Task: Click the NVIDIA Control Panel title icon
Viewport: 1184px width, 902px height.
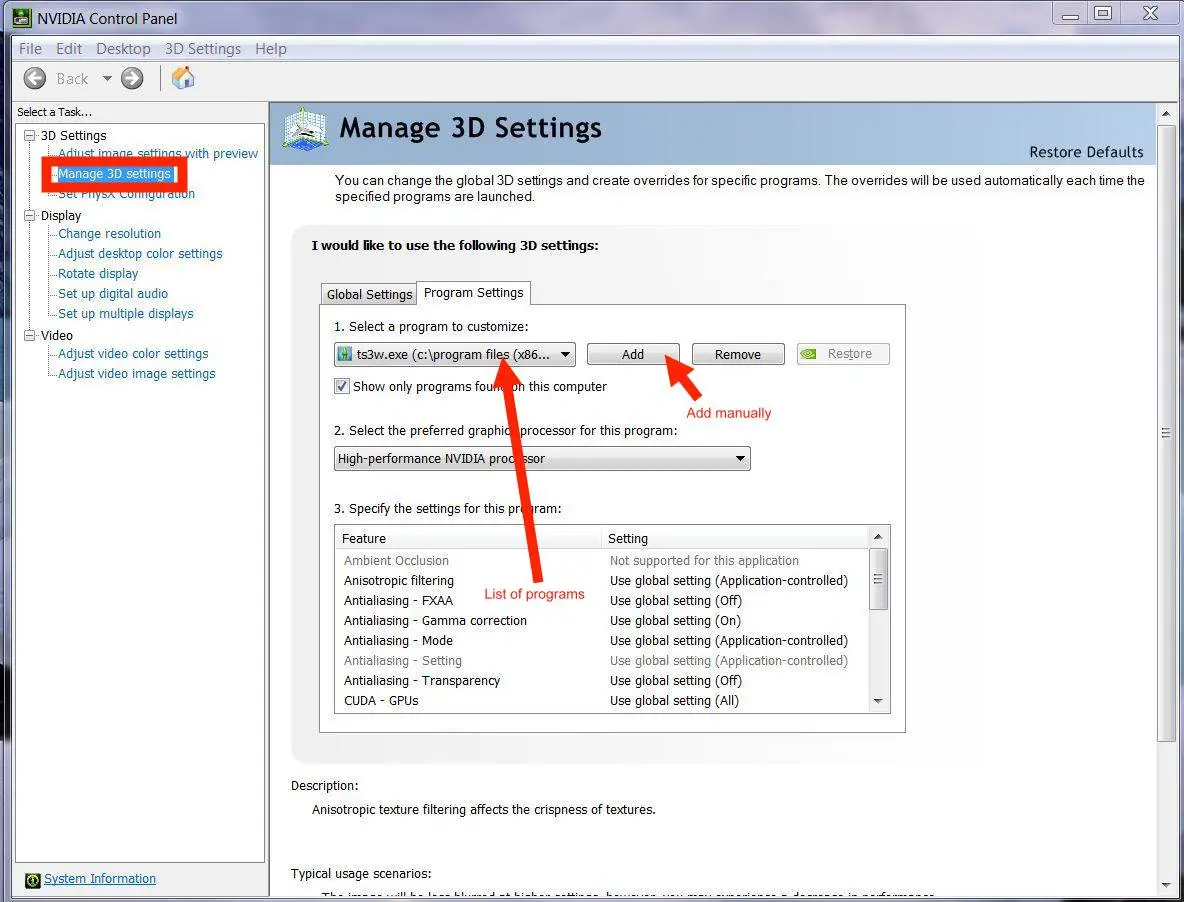Action: tap(23, 17)
